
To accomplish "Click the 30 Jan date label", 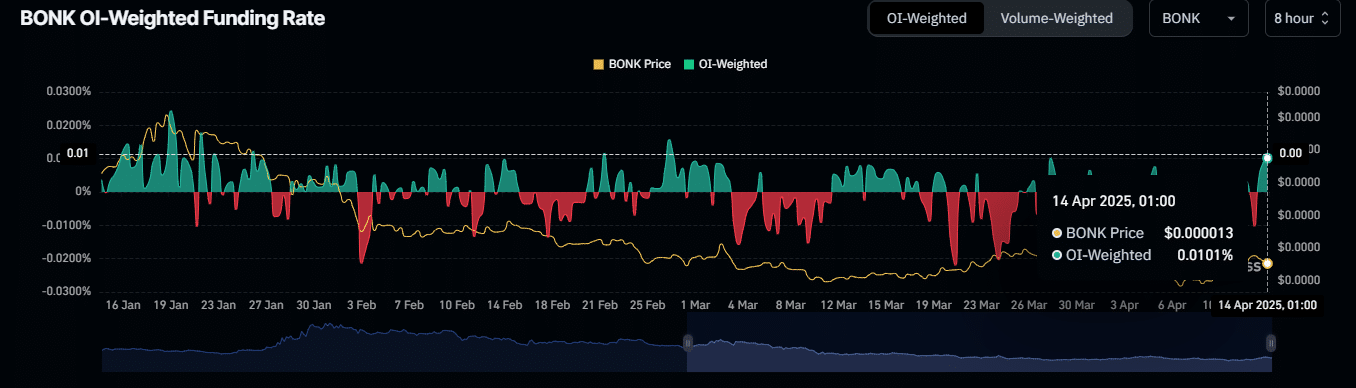I will click(x=314, y=305).
